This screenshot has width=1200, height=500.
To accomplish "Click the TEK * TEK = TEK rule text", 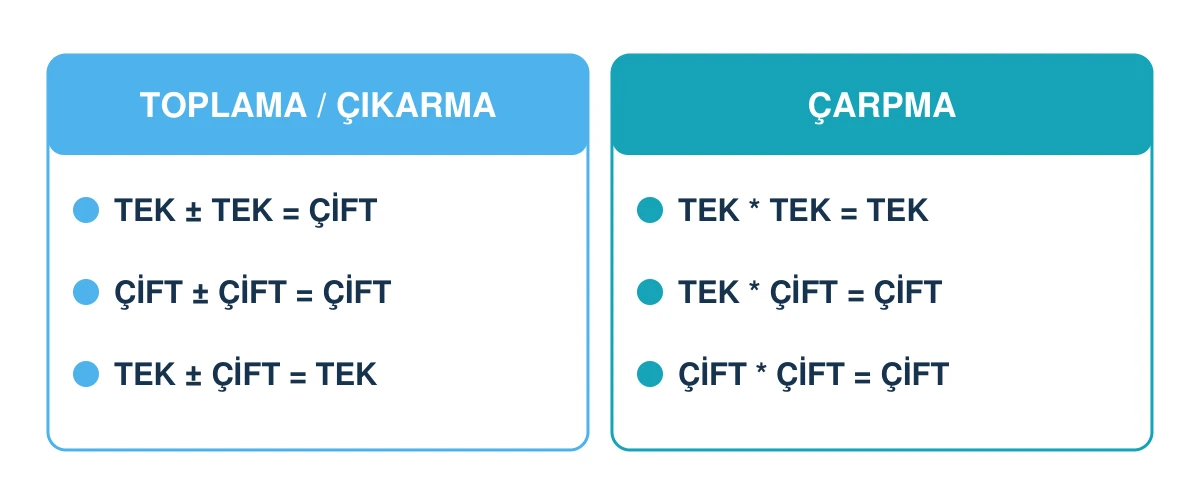I will 803,210.
